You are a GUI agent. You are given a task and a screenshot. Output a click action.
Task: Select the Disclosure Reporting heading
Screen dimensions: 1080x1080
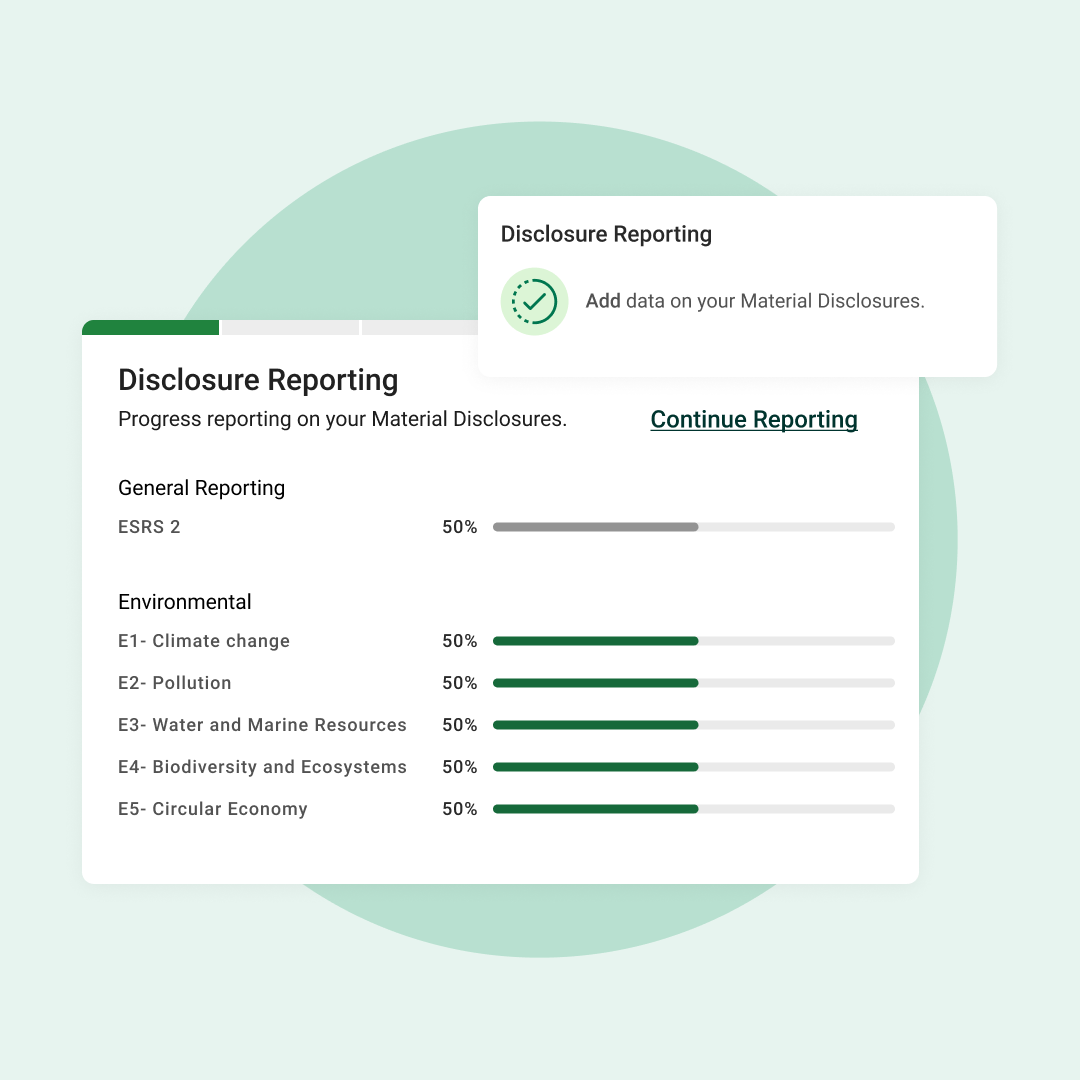point(258,380)
